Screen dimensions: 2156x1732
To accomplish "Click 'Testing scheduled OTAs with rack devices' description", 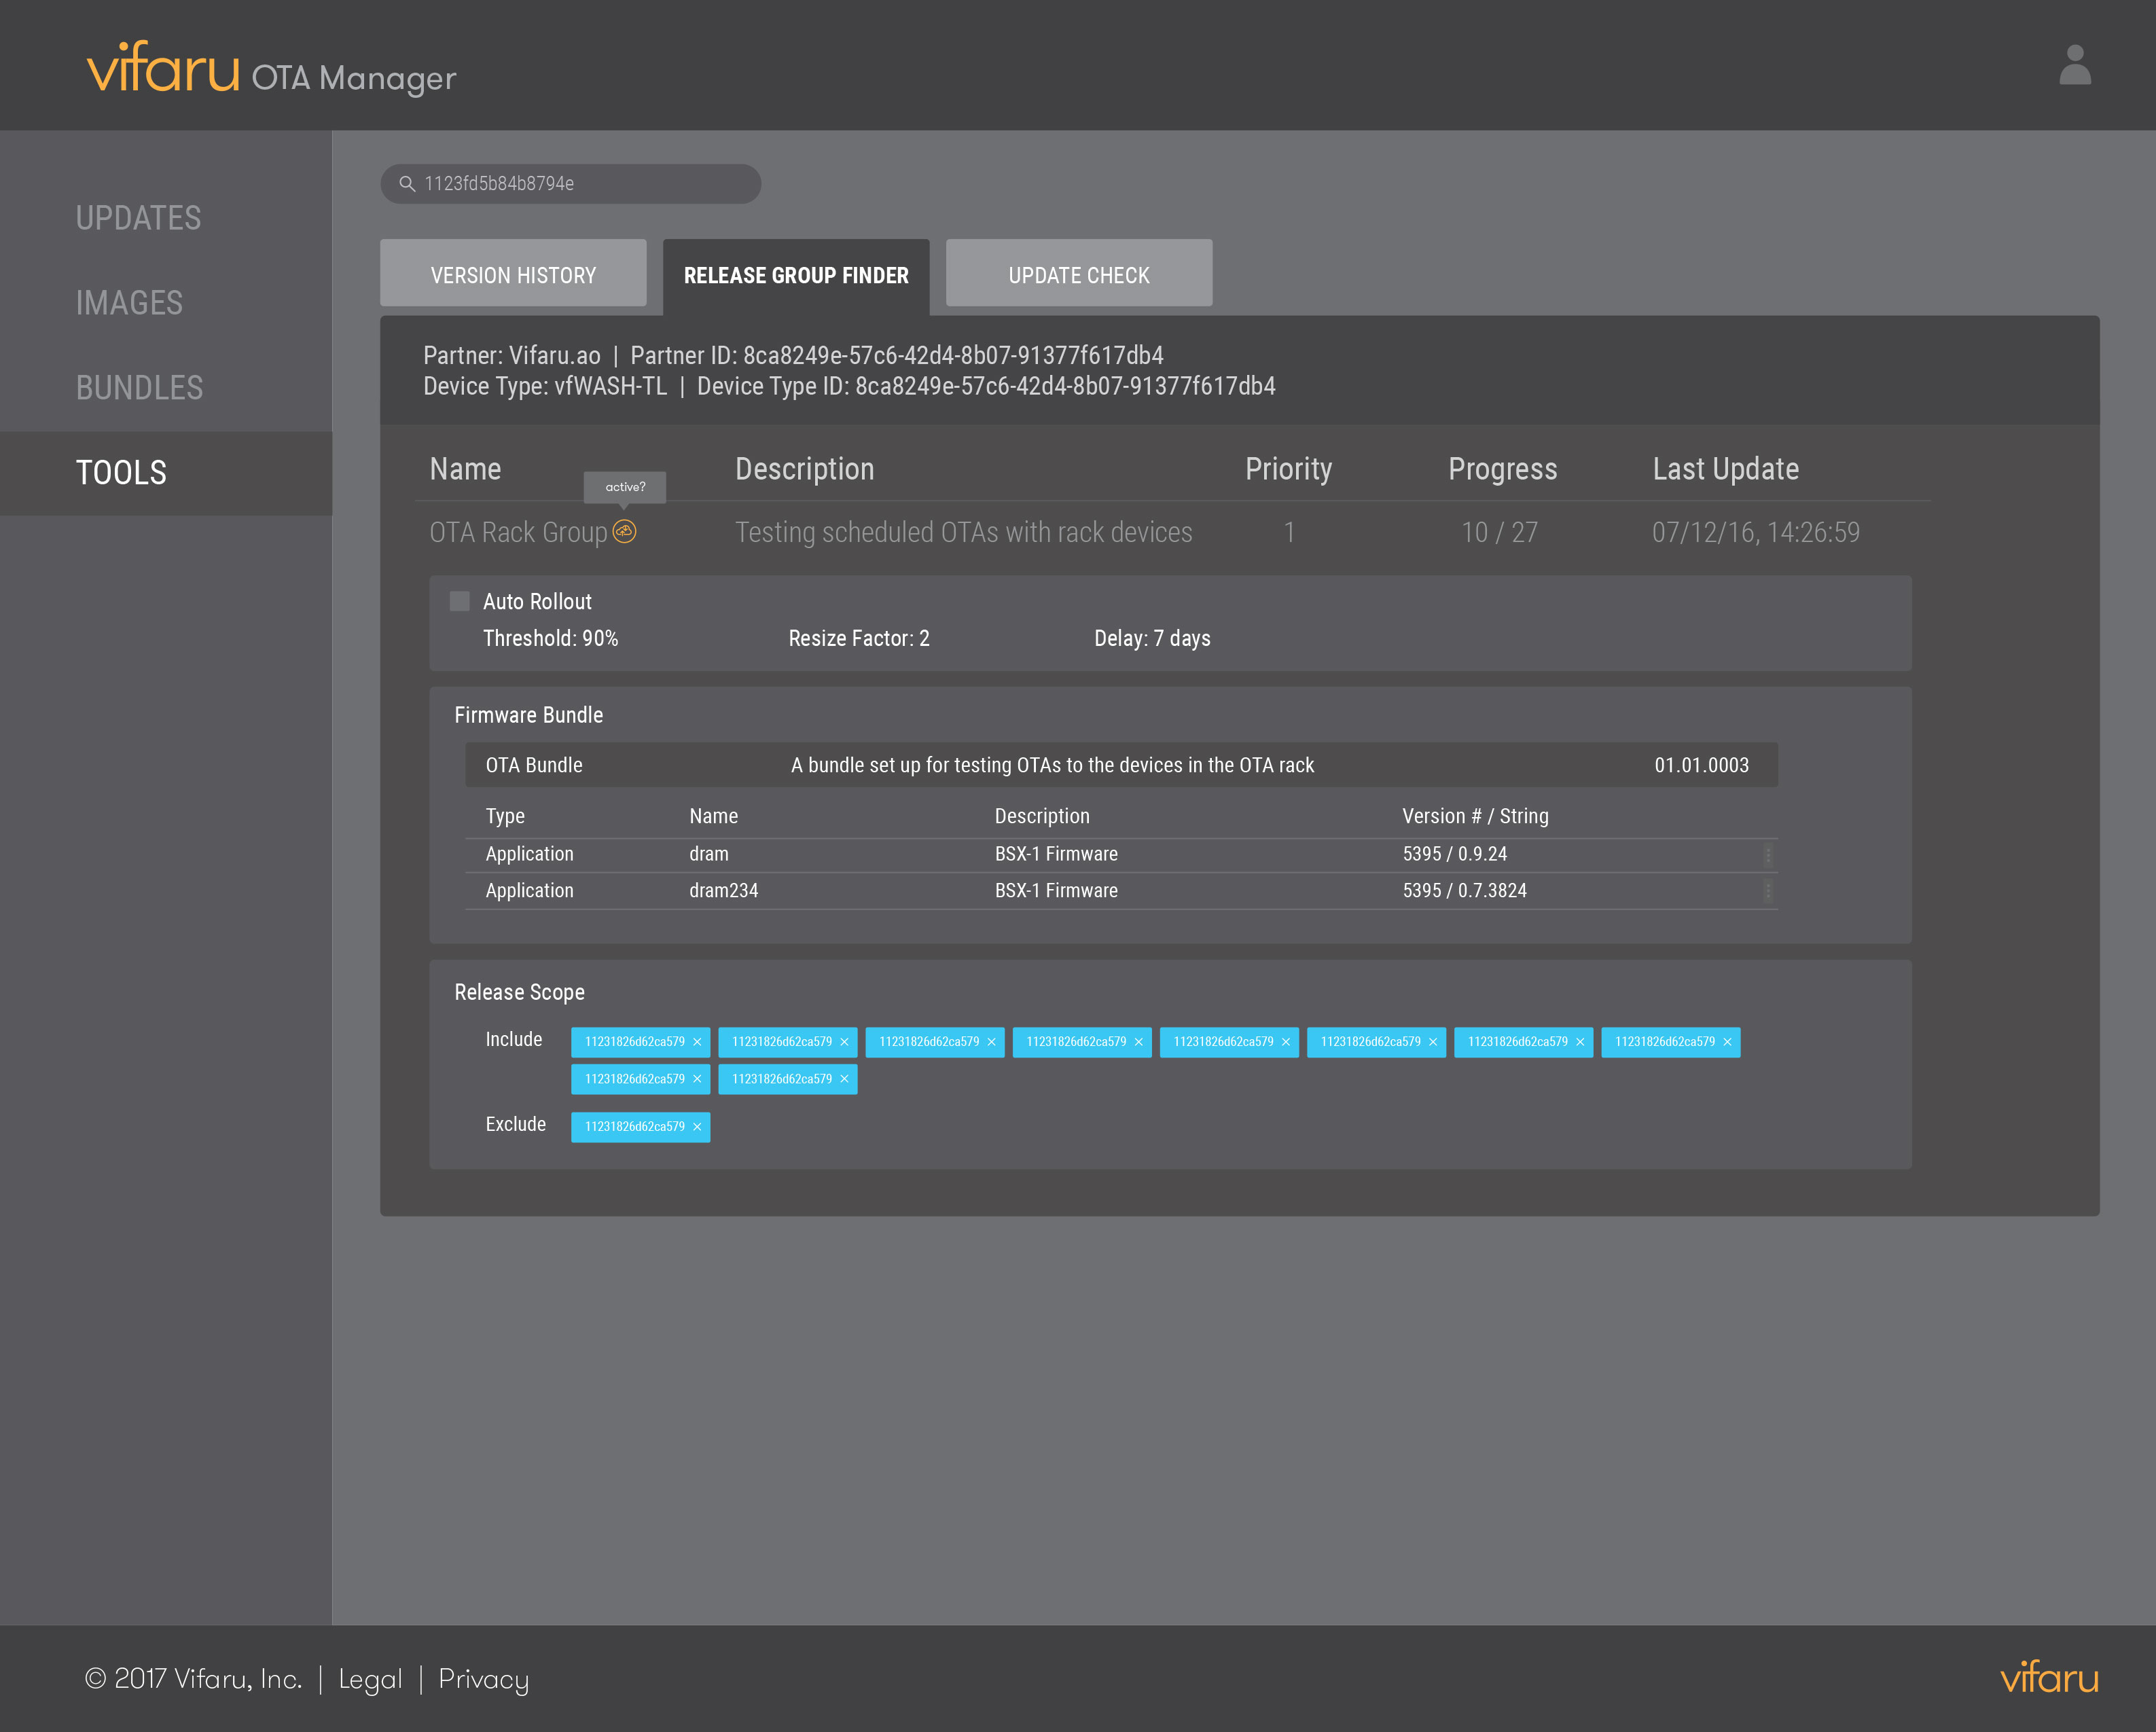I will tap(963, 532).
